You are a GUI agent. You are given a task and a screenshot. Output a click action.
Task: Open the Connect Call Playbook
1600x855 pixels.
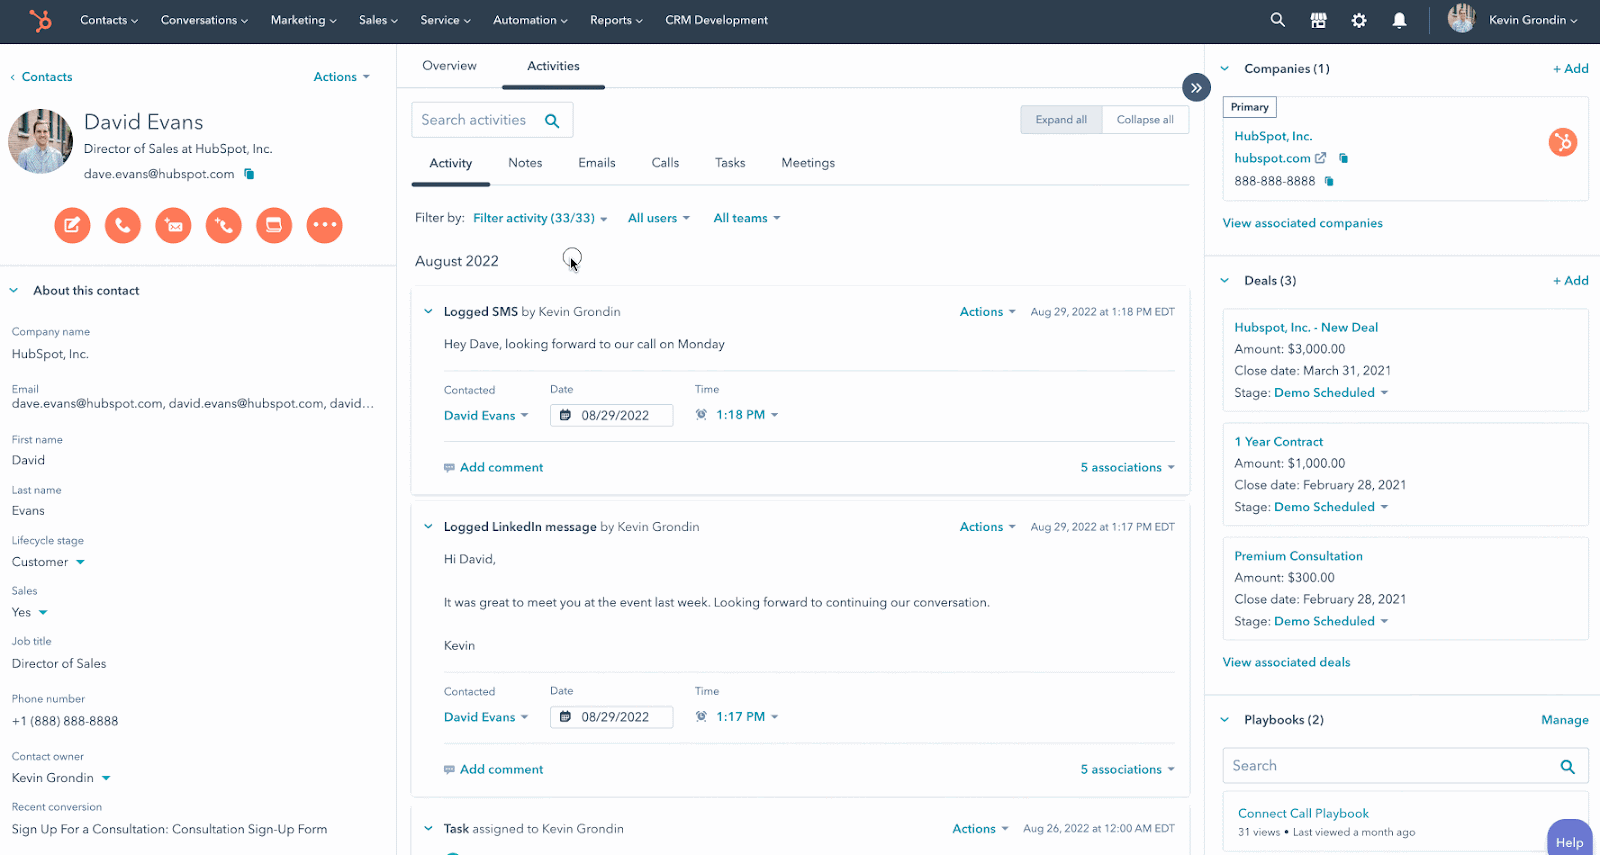[x=1303, y=814]
